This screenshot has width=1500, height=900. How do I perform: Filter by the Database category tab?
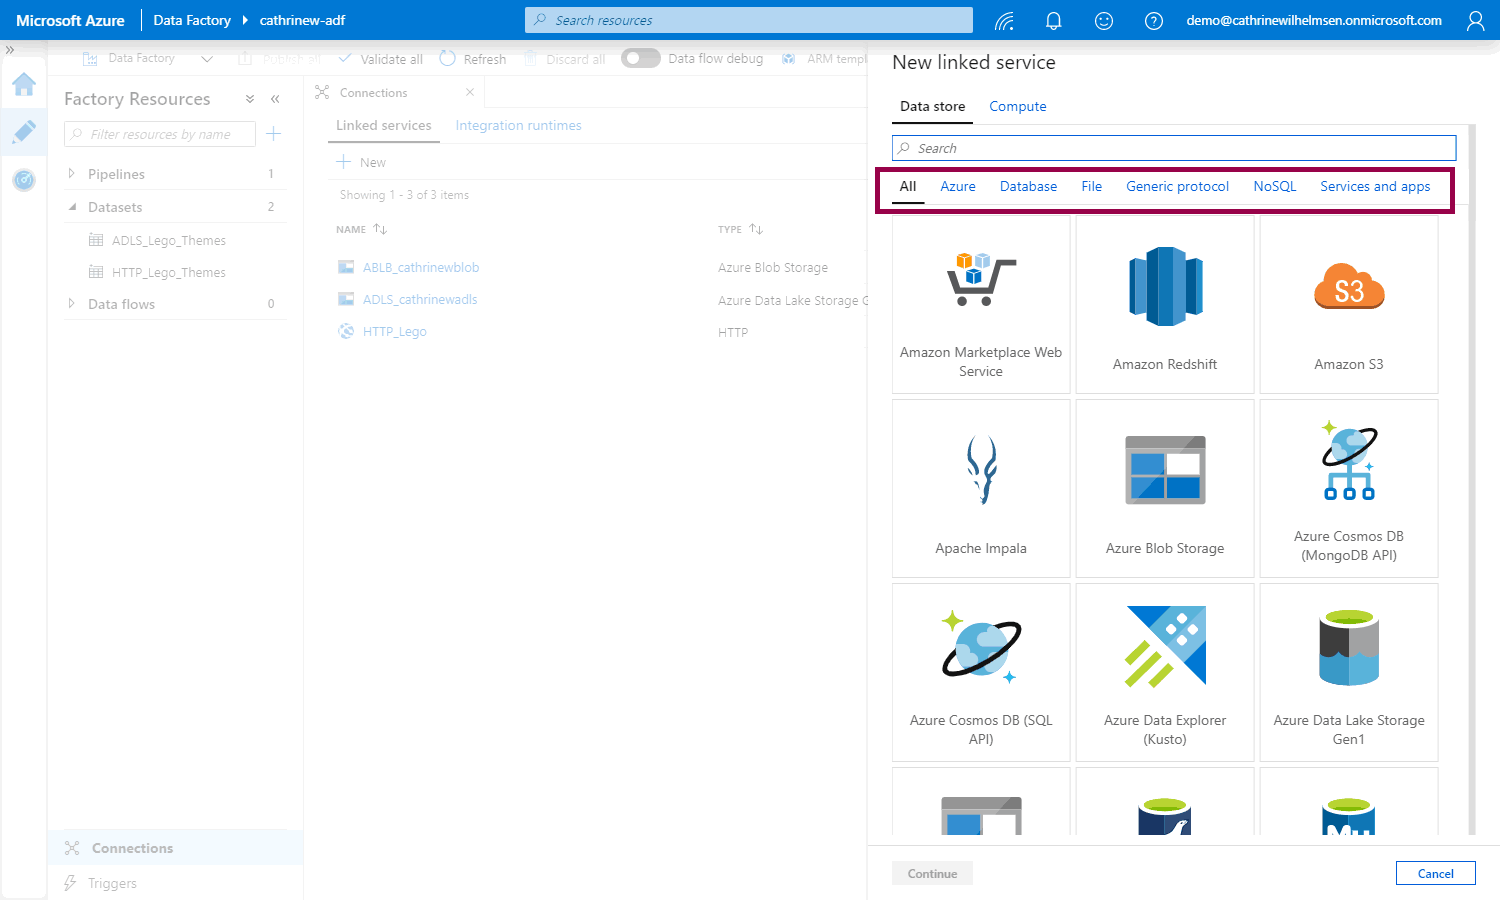1028,186
